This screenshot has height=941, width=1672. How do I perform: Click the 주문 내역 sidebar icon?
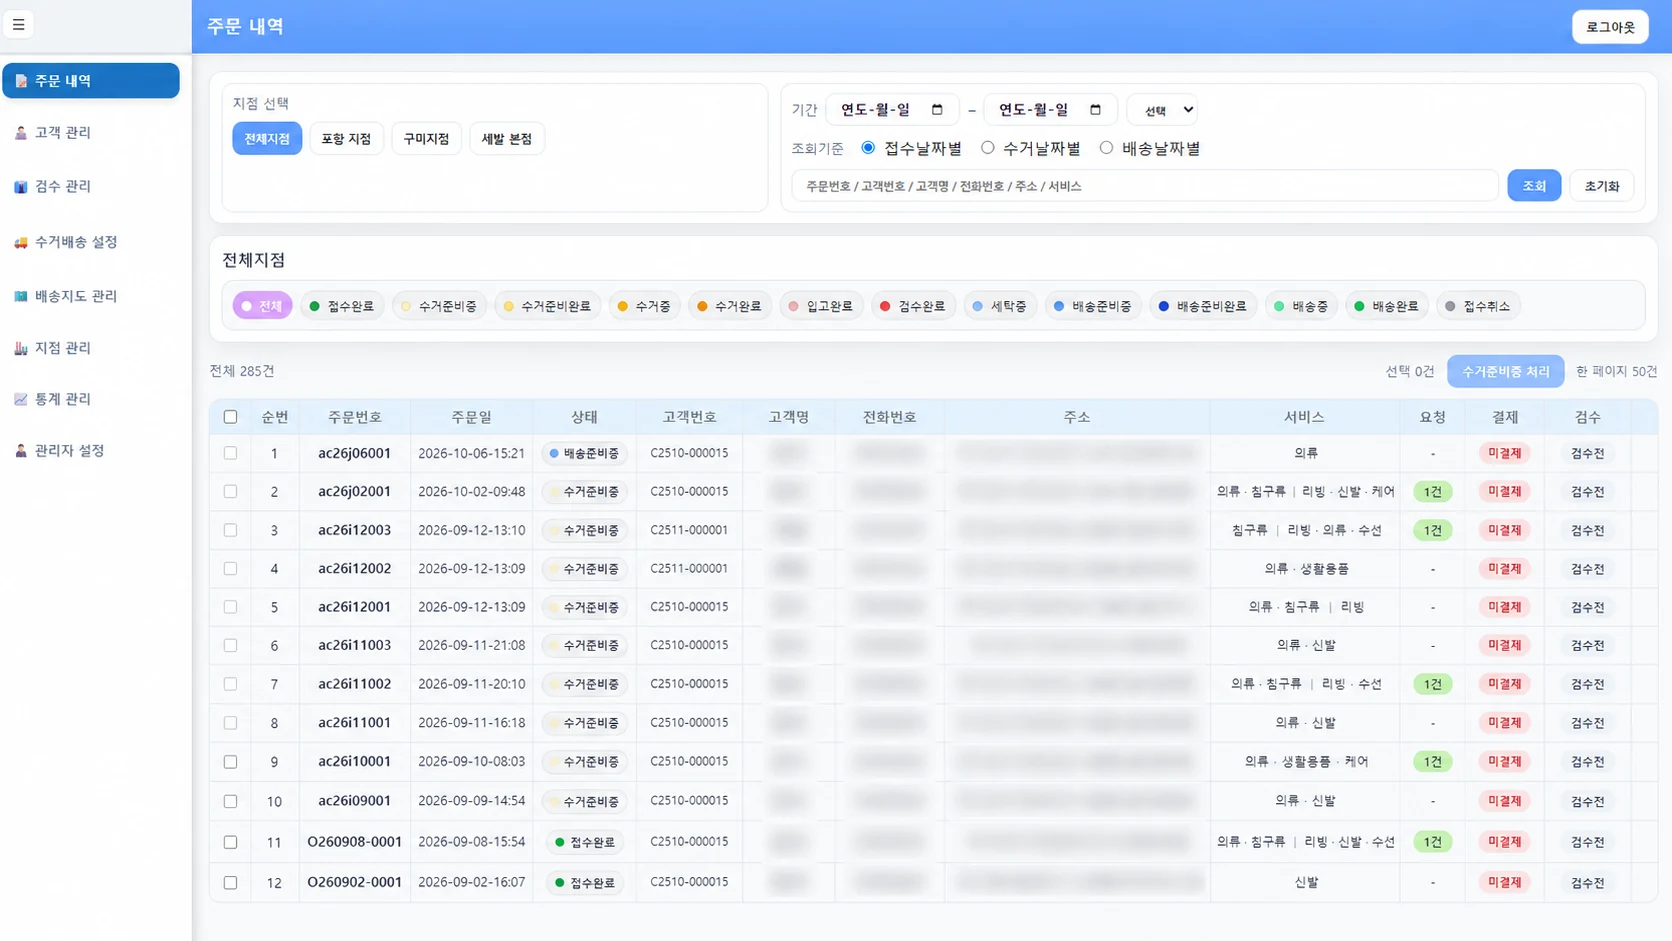[x=21, y=81]
